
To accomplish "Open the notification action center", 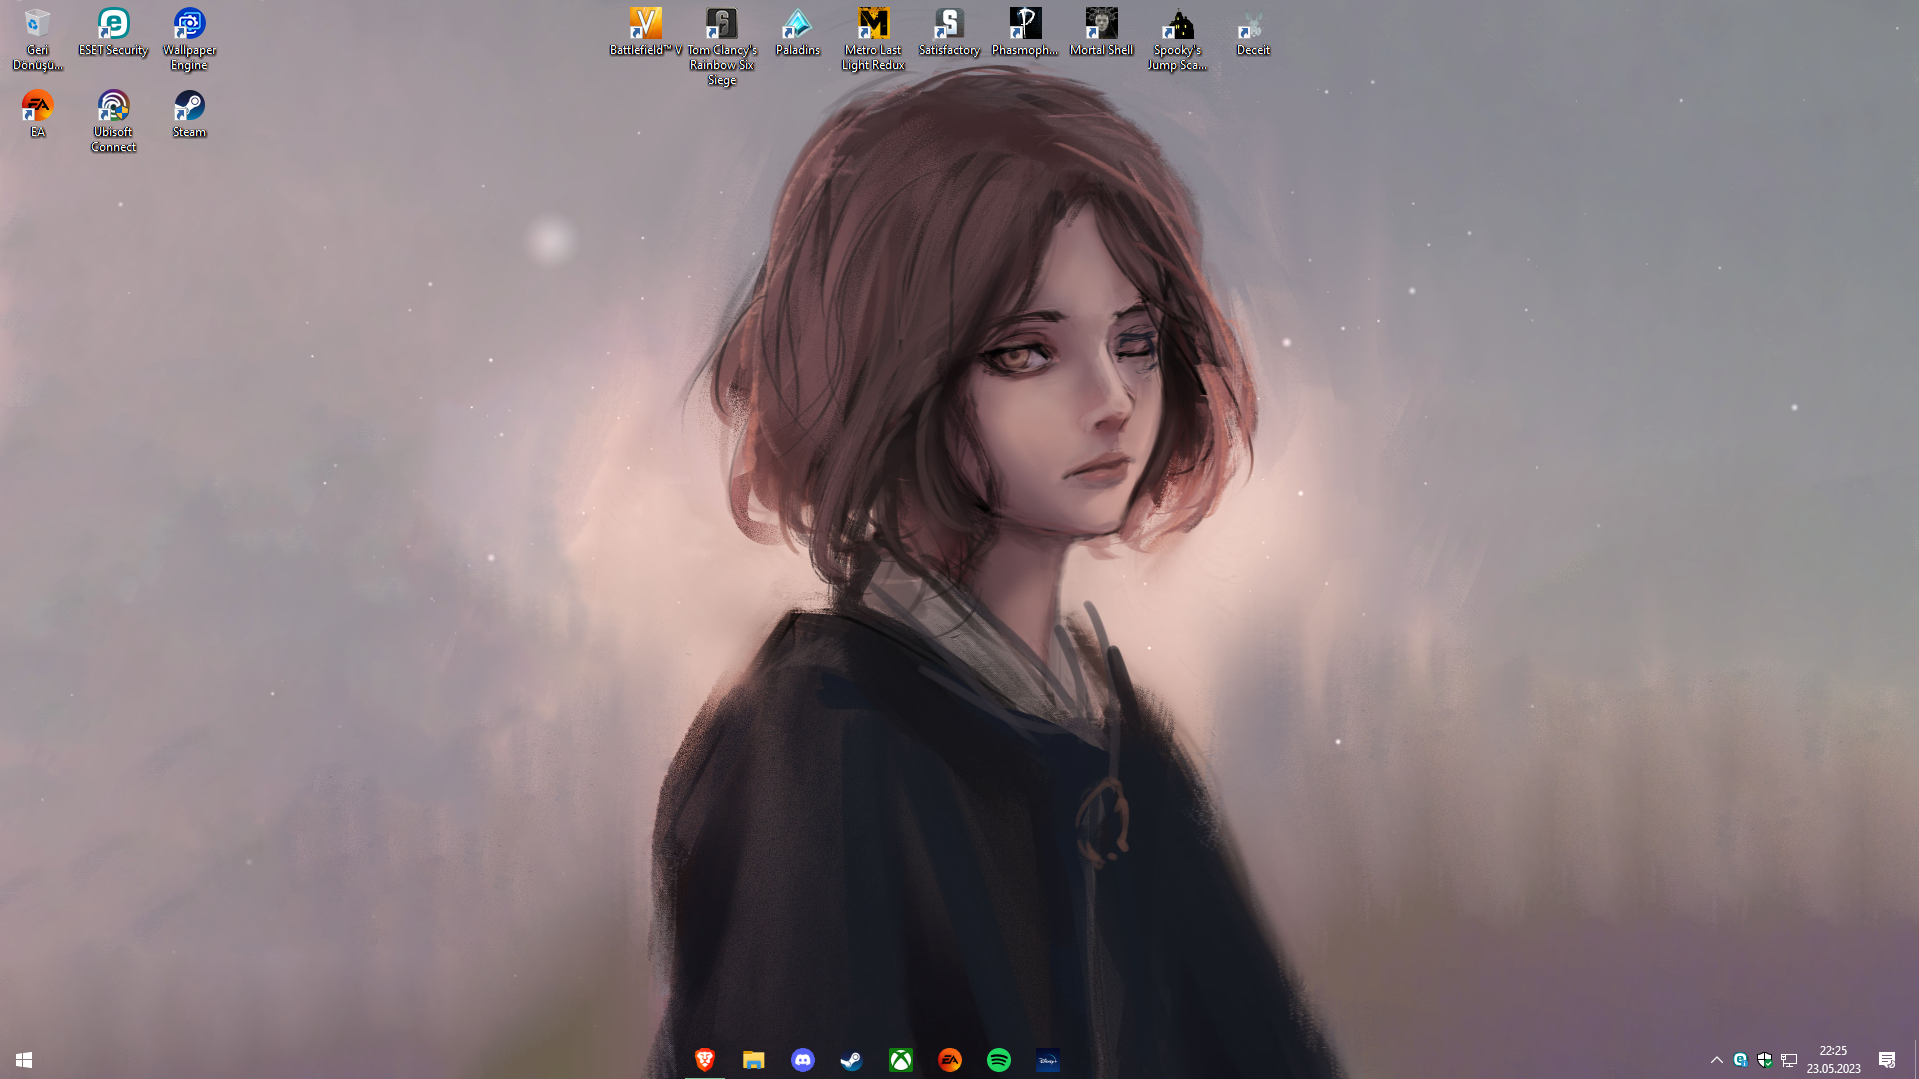I will 1887,1060.
